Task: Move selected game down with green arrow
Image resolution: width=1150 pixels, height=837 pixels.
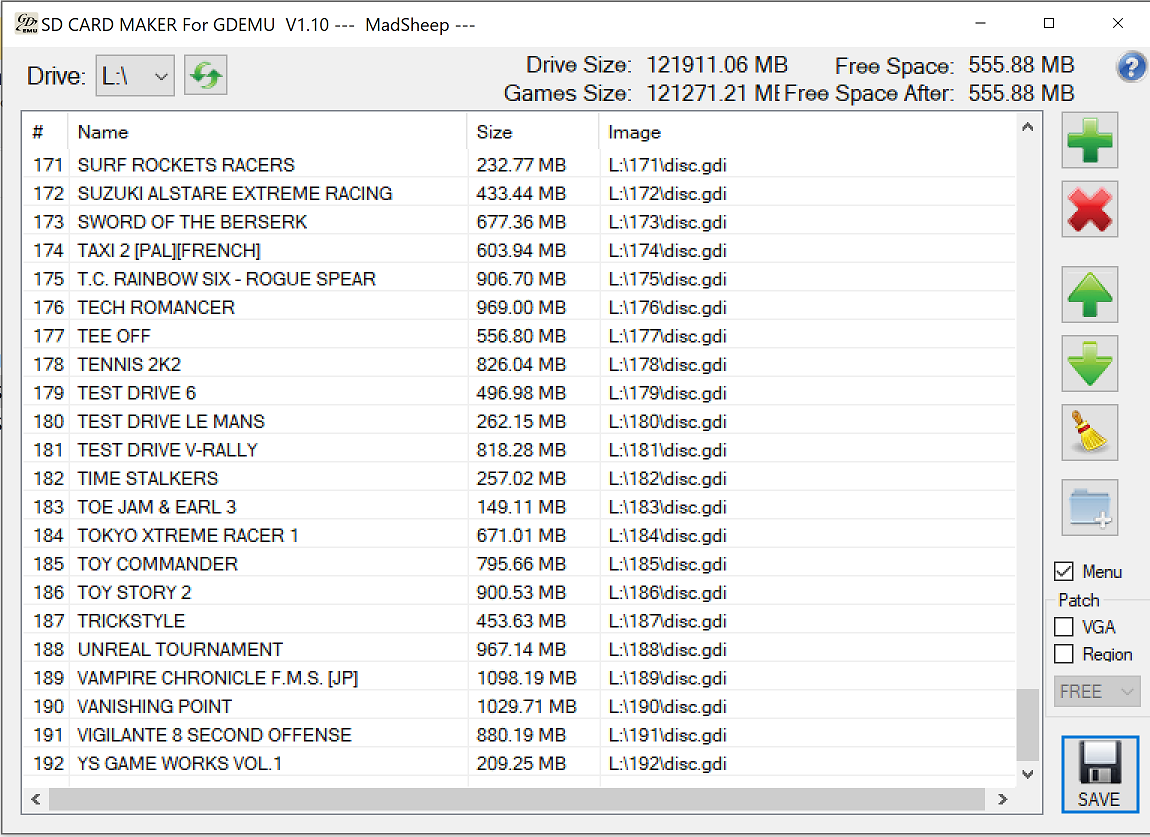Action: pos(1090,364)
